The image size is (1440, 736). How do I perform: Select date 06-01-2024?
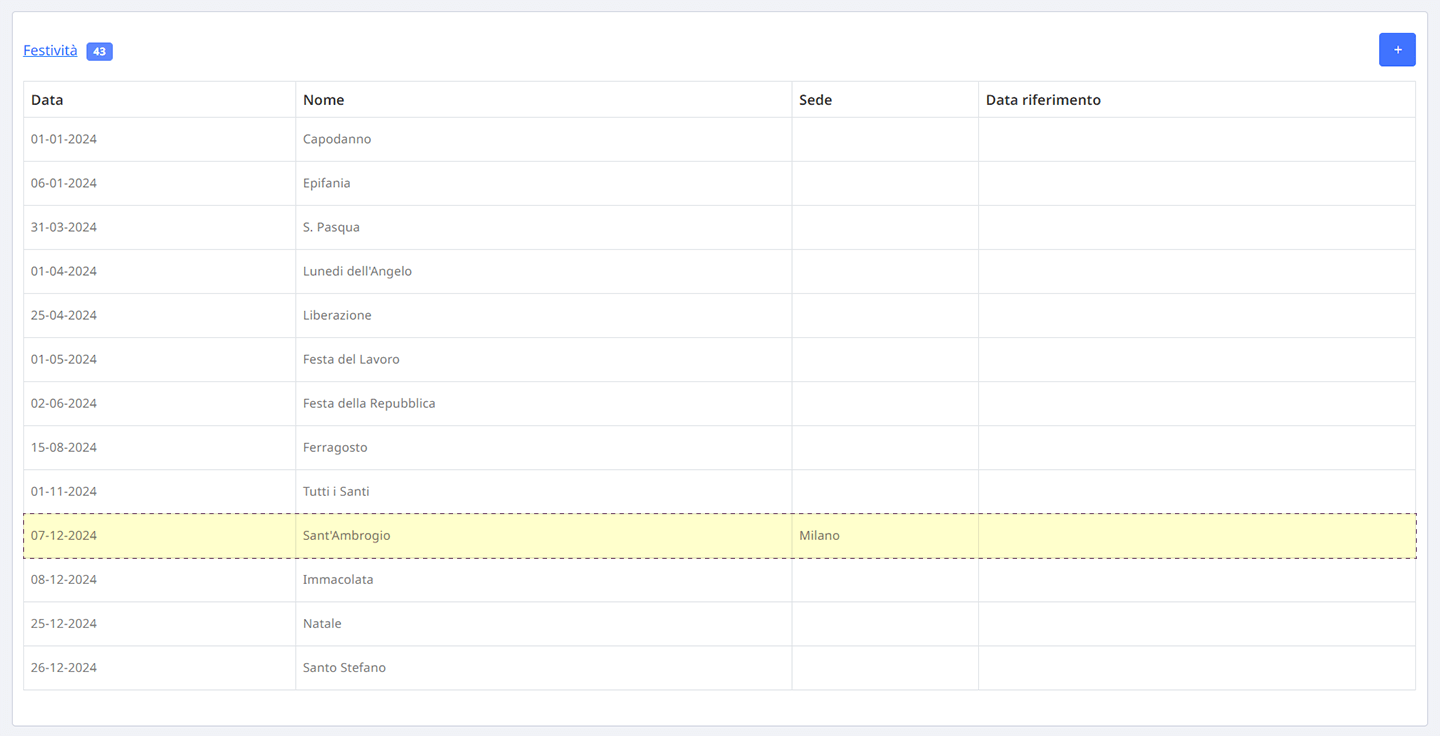pos(64,183)
